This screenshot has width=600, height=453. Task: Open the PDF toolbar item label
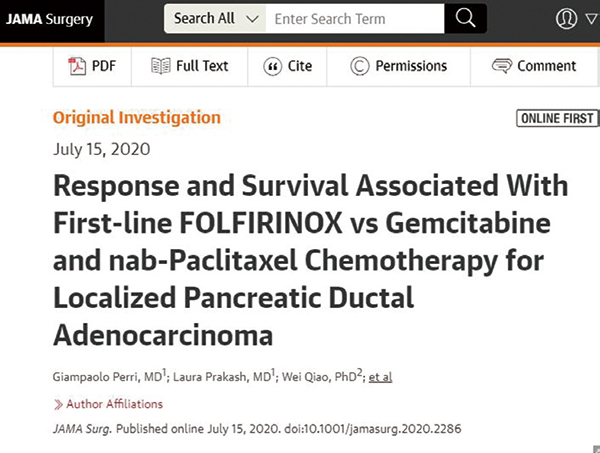[x=104, y=66]
